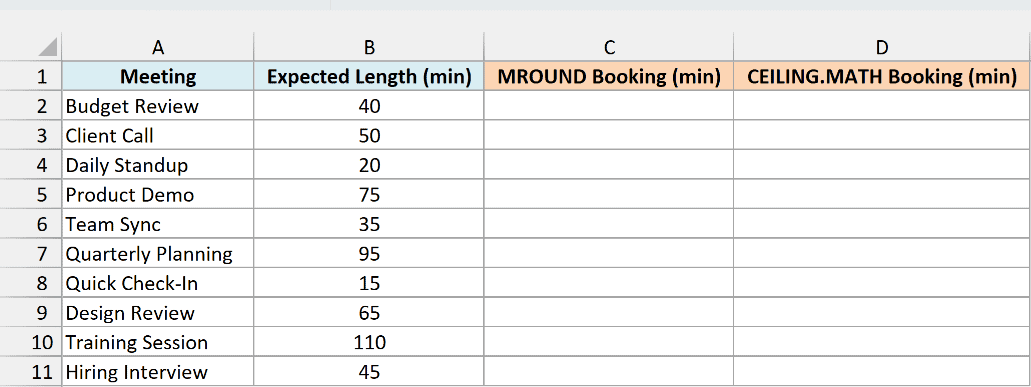Select the Hiring Interview cell

coord(158,372)
